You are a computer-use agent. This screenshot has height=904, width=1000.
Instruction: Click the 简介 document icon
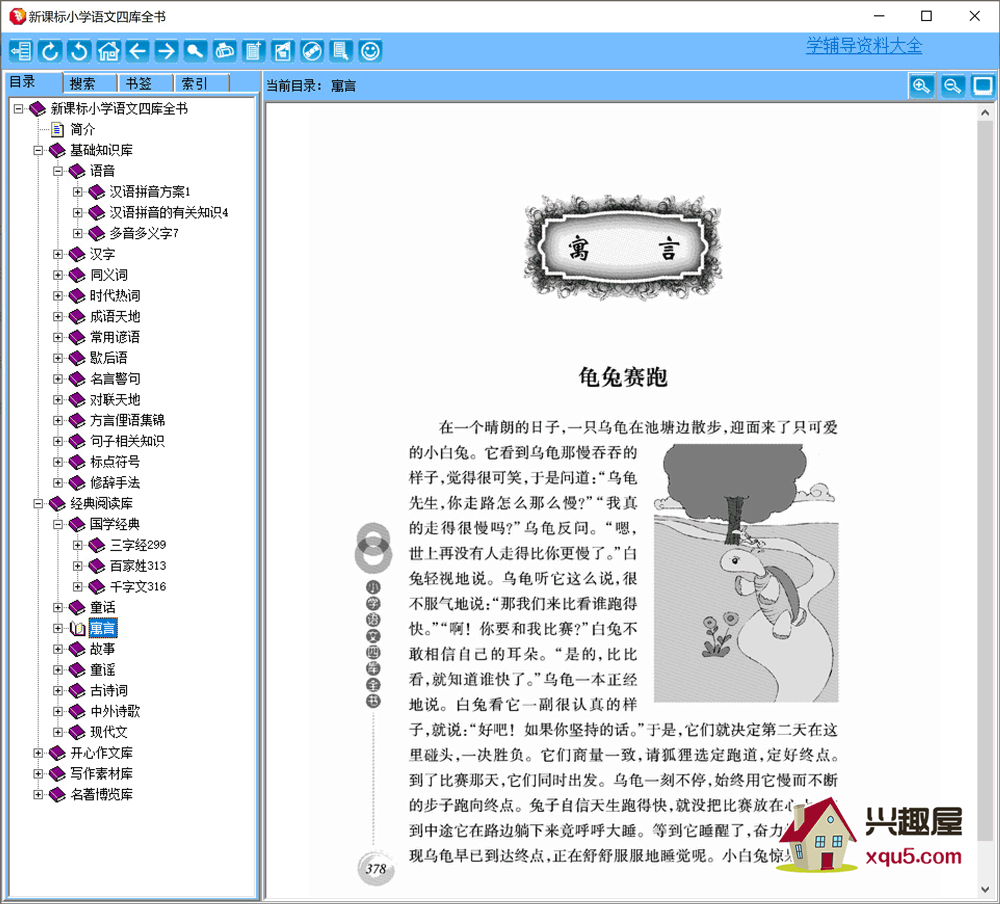coord(57,130)
